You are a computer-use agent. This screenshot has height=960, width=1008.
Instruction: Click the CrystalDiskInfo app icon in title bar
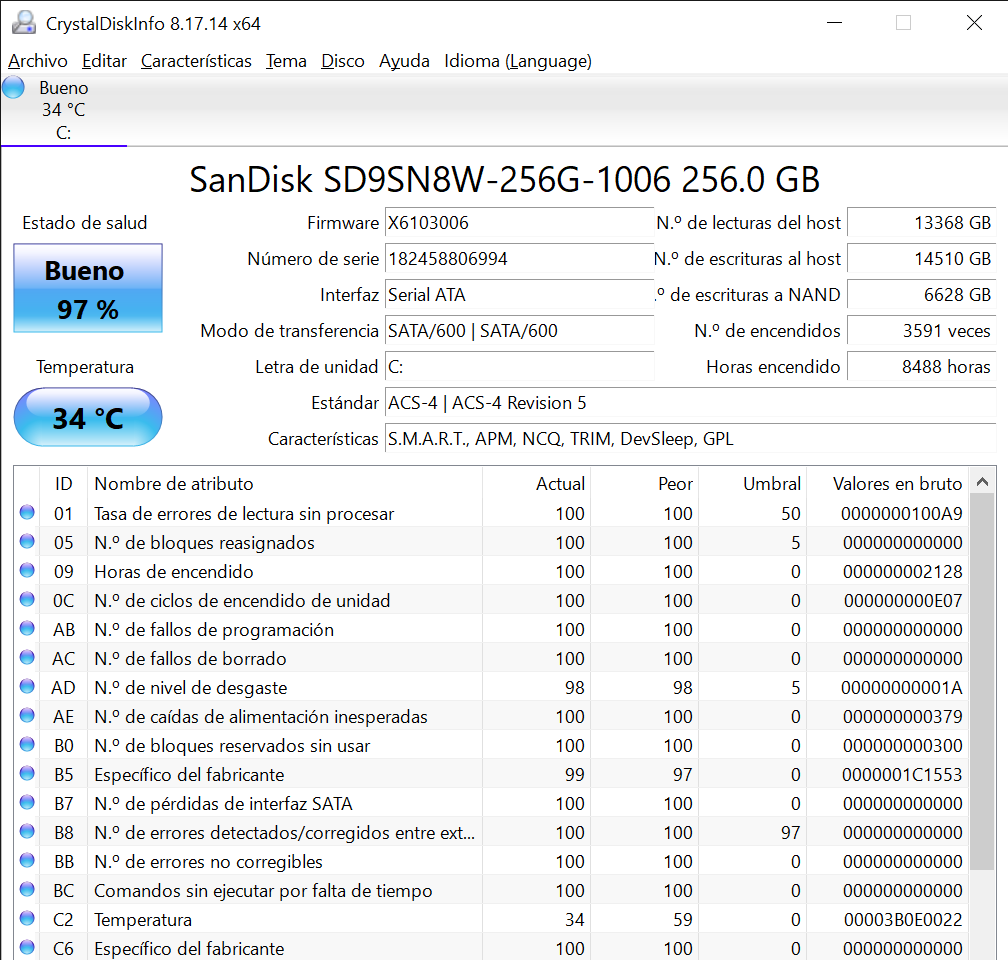coord(24,23)
